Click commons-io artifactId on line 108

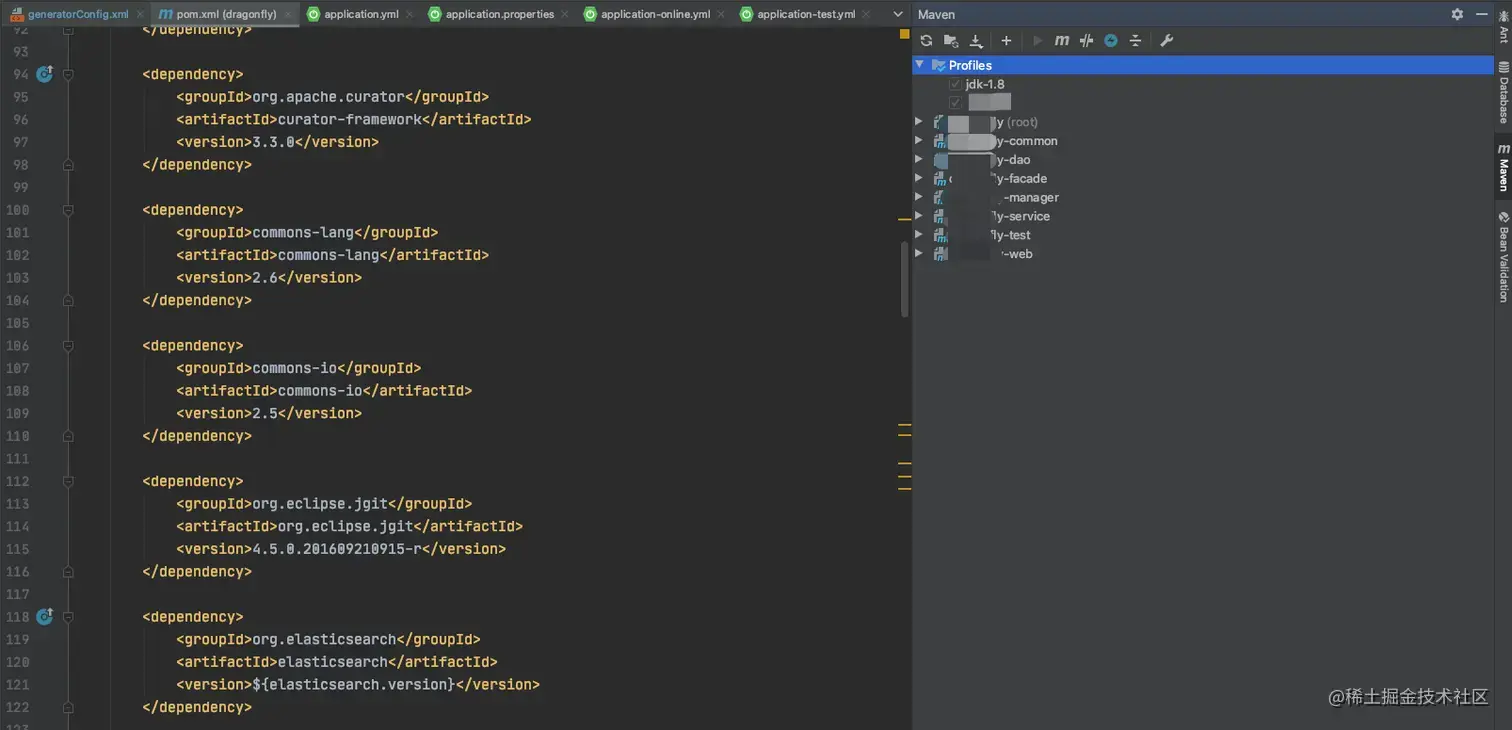tap(320, 390)
